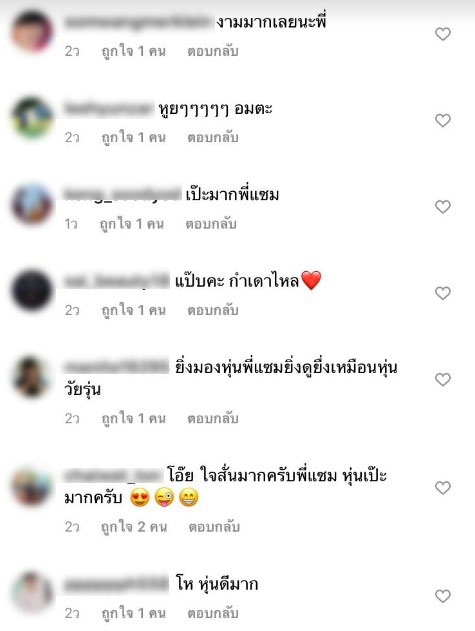Image resolution: width=475 pixels, height=631 pixels.
Task: View the 2 likes on emoji comment
Action: [134, 526]
